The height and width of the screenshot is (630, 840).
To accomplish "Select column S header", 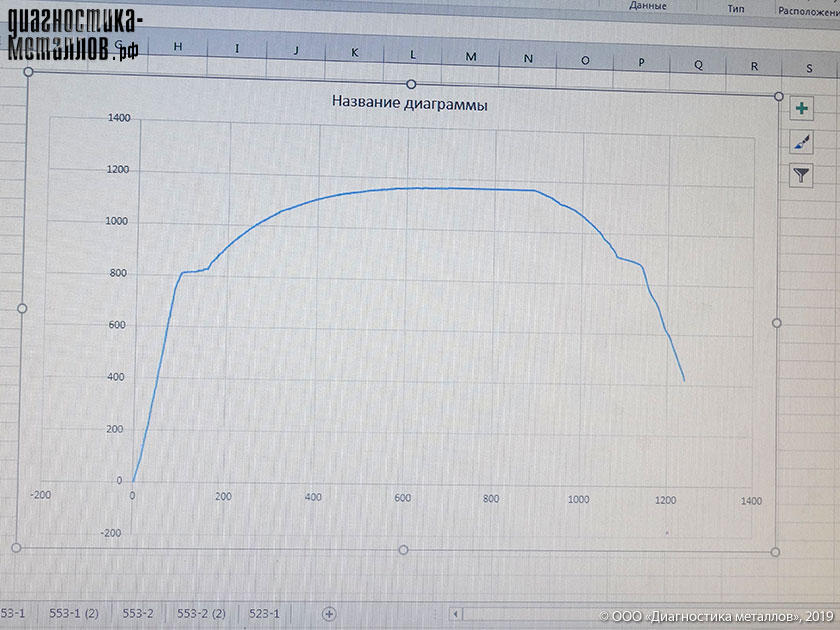I will point(809,69).
